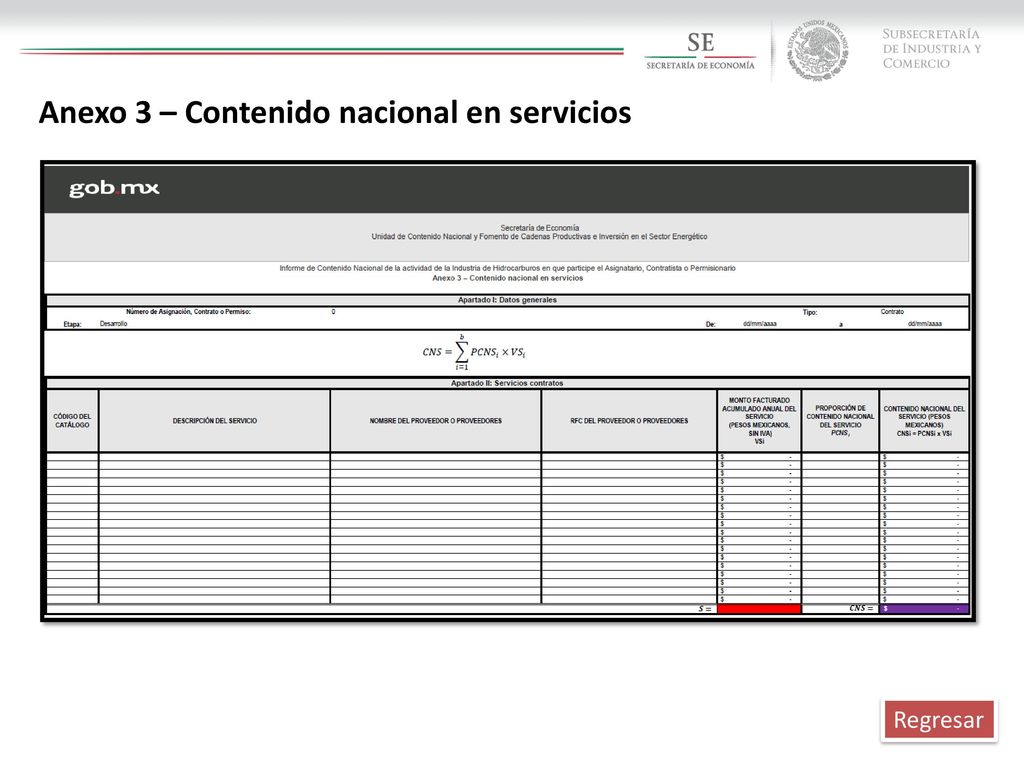Click the 'Contenido nacional del servicio' column header
This screenshot has width=1024, height=768.
(924, 421)
